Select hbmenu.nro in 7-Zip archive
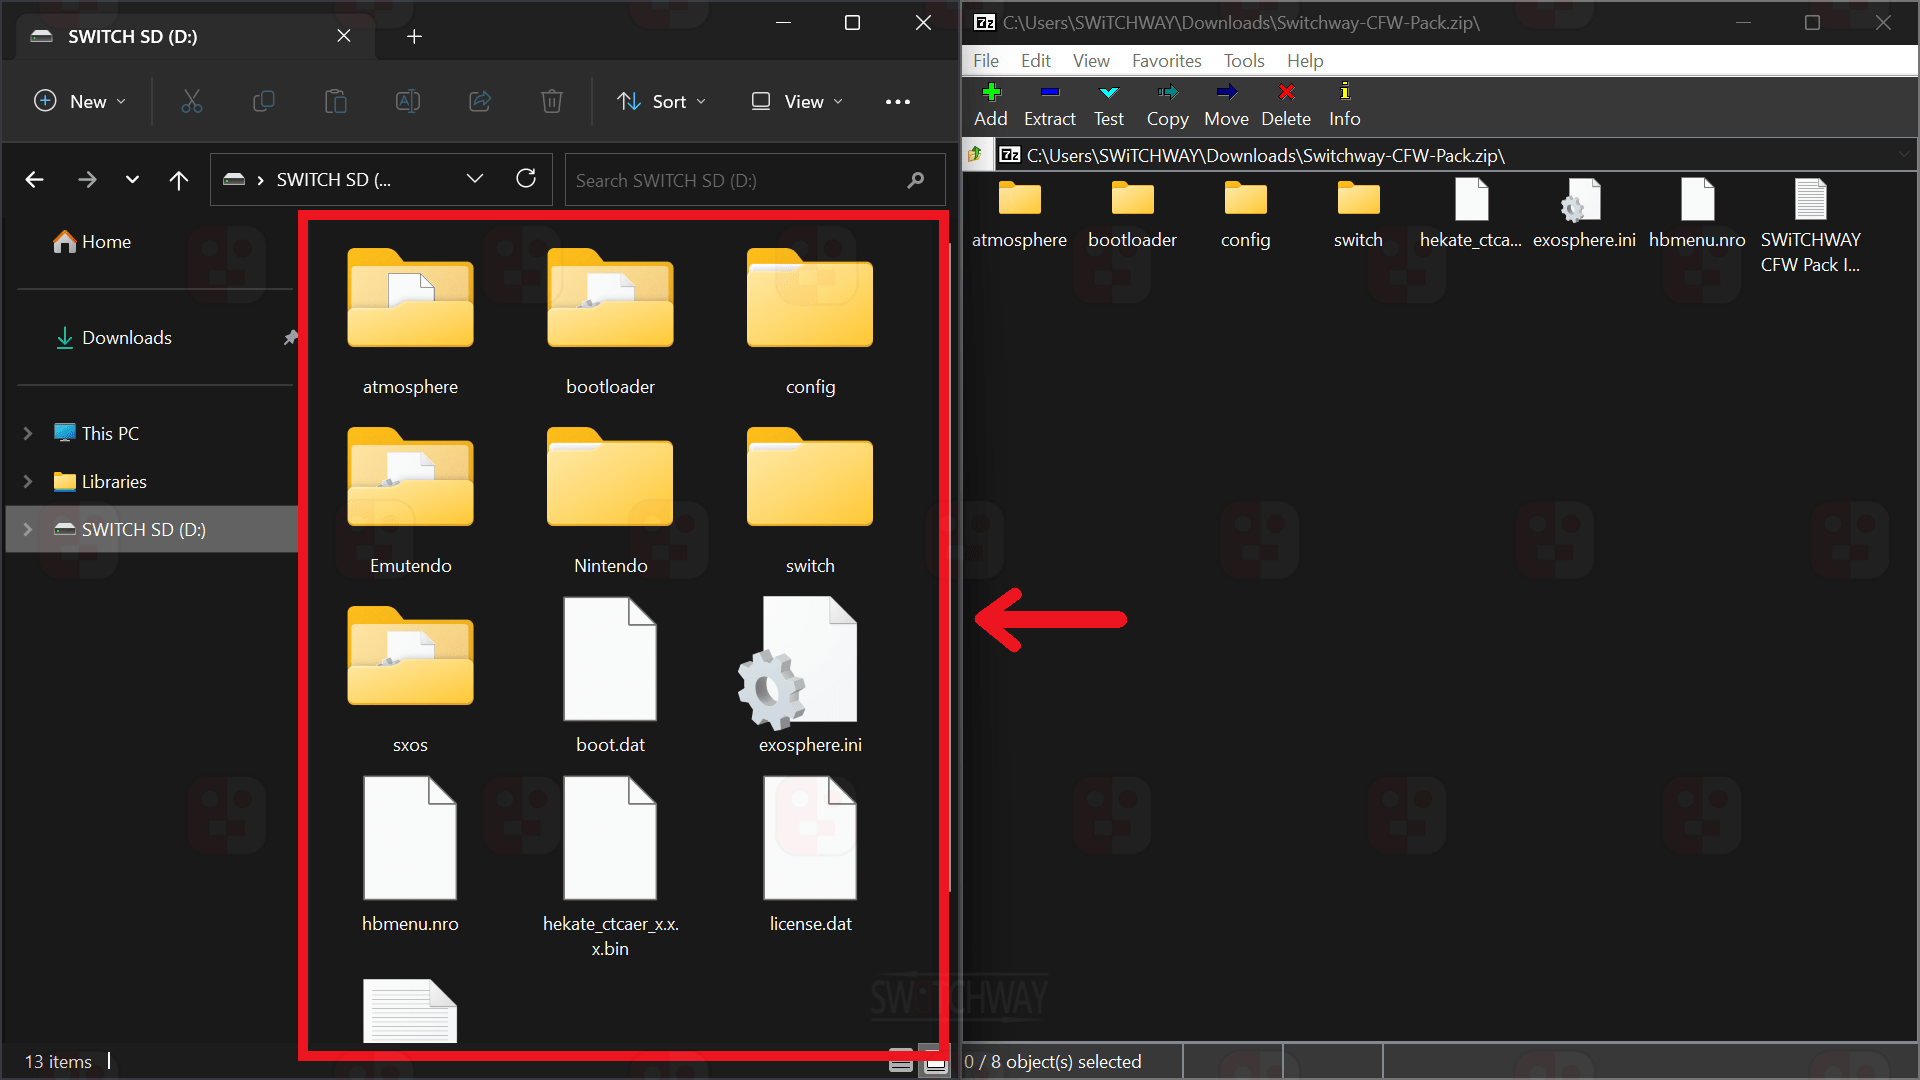The width and height of the screenshot is (1920, 1080). click(x=1697, y=214)
